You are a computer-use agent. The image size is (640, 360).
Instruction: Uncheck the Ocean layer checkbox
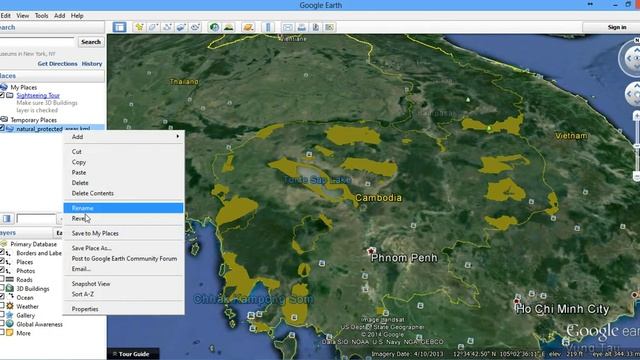[2, 297]
